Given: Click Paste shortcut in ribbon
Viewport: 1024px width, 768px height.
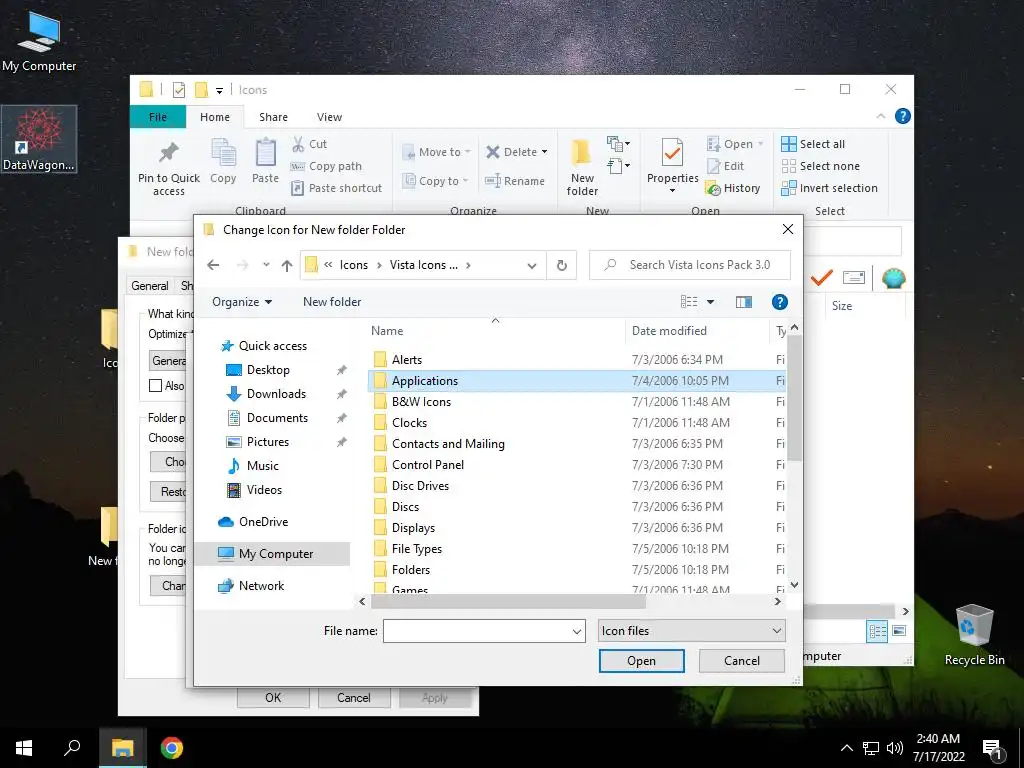Looking at the screenshot, I should click(x=336, y=188).
